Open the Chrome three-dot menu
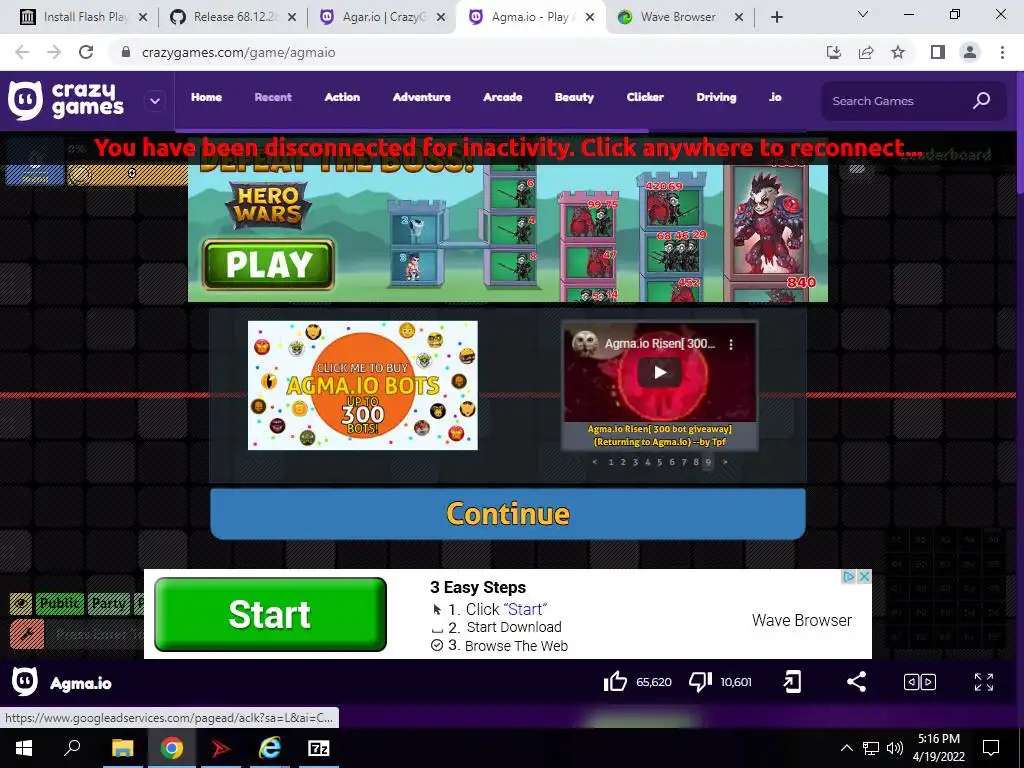The image size is (1024, 768). coord(1002,52)
